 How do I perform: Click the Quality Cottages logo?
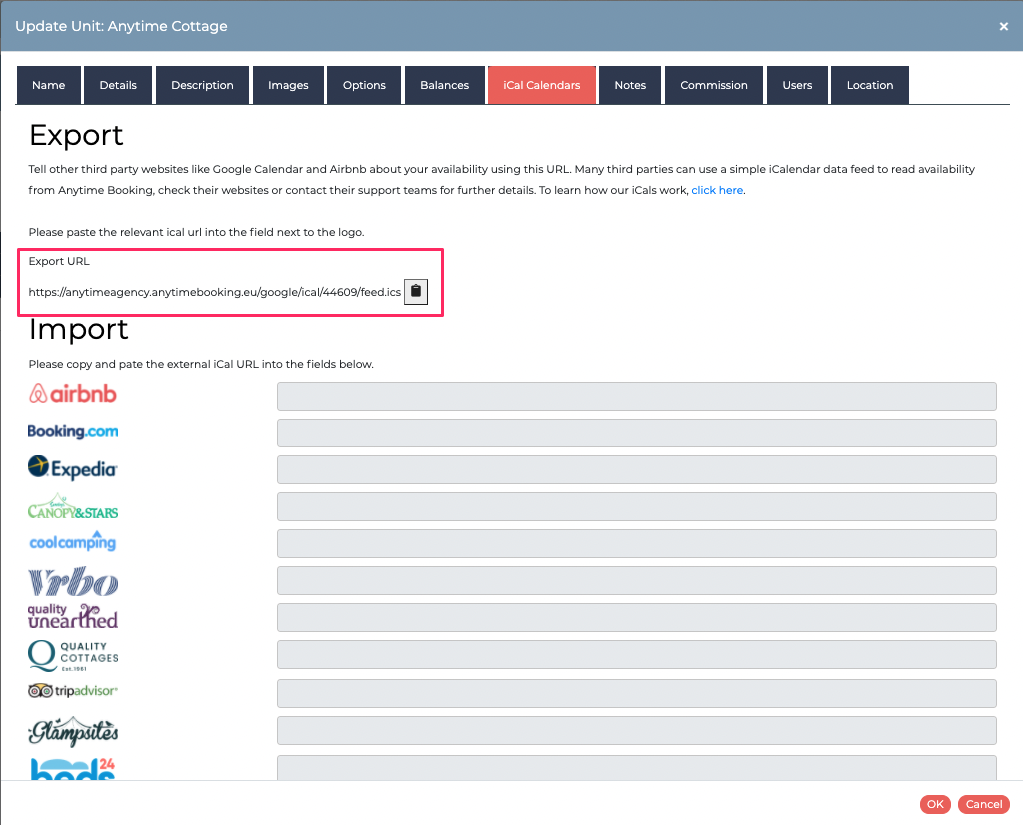point(73,655)
